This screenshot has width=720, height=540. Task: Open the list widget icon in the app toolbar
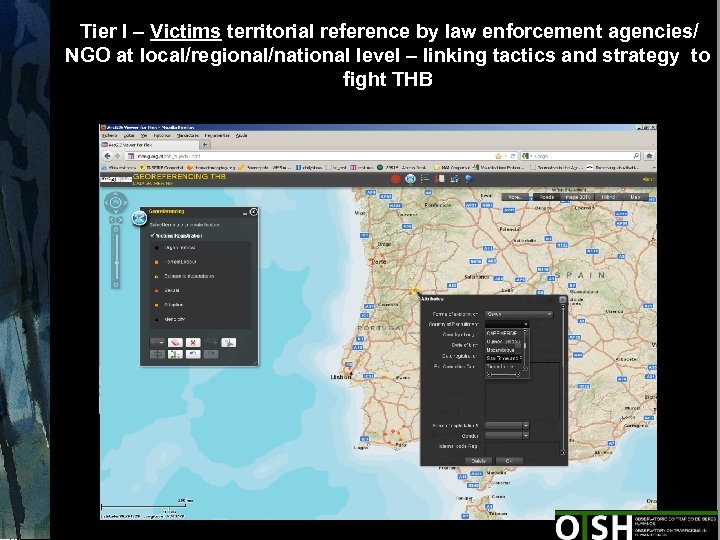coord(425,179)
